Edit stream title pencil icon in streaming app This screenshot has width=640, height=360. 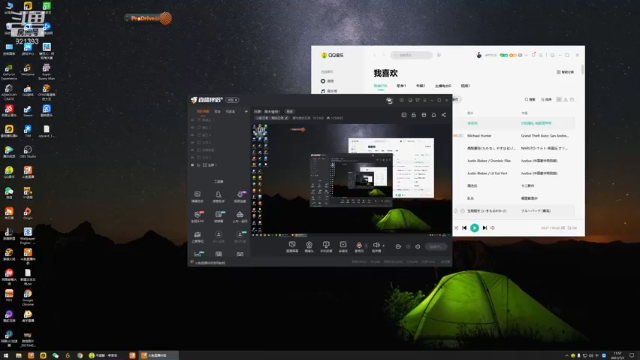click(287, 118)
